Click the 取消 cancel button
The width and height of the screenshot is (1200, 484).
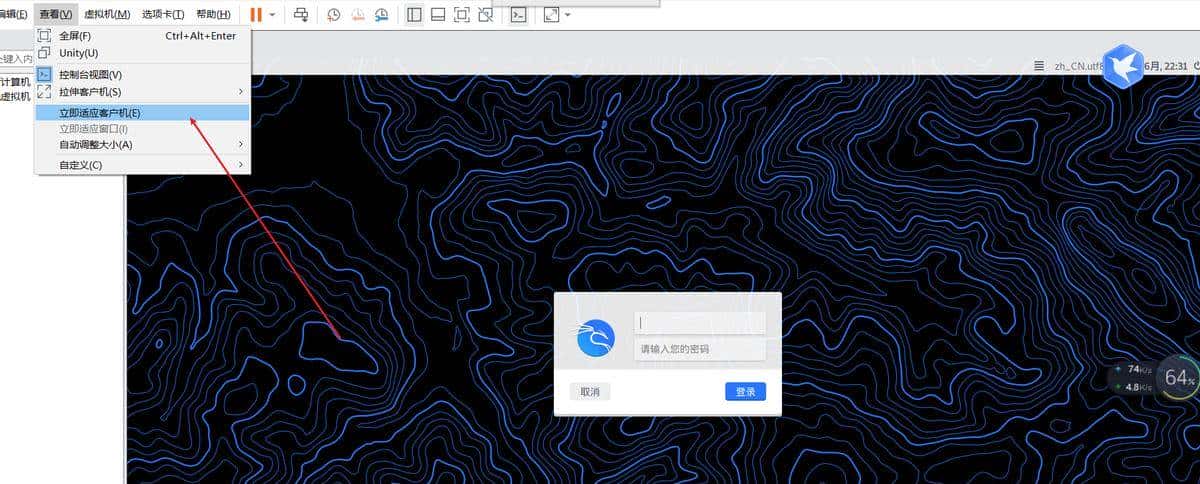(x=590, y=392)
